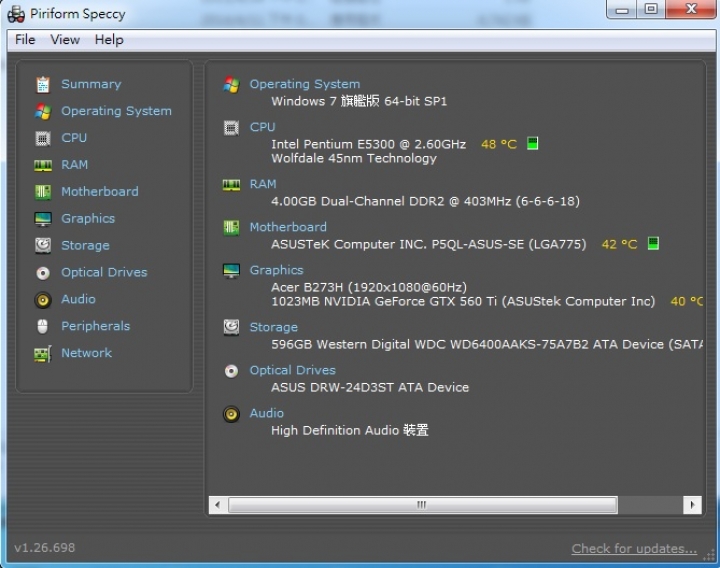Image resolution: width=720 pixels, height=568 pixels.
Task: Click the RAM heading link in the summary
Action: coord(263,184)
